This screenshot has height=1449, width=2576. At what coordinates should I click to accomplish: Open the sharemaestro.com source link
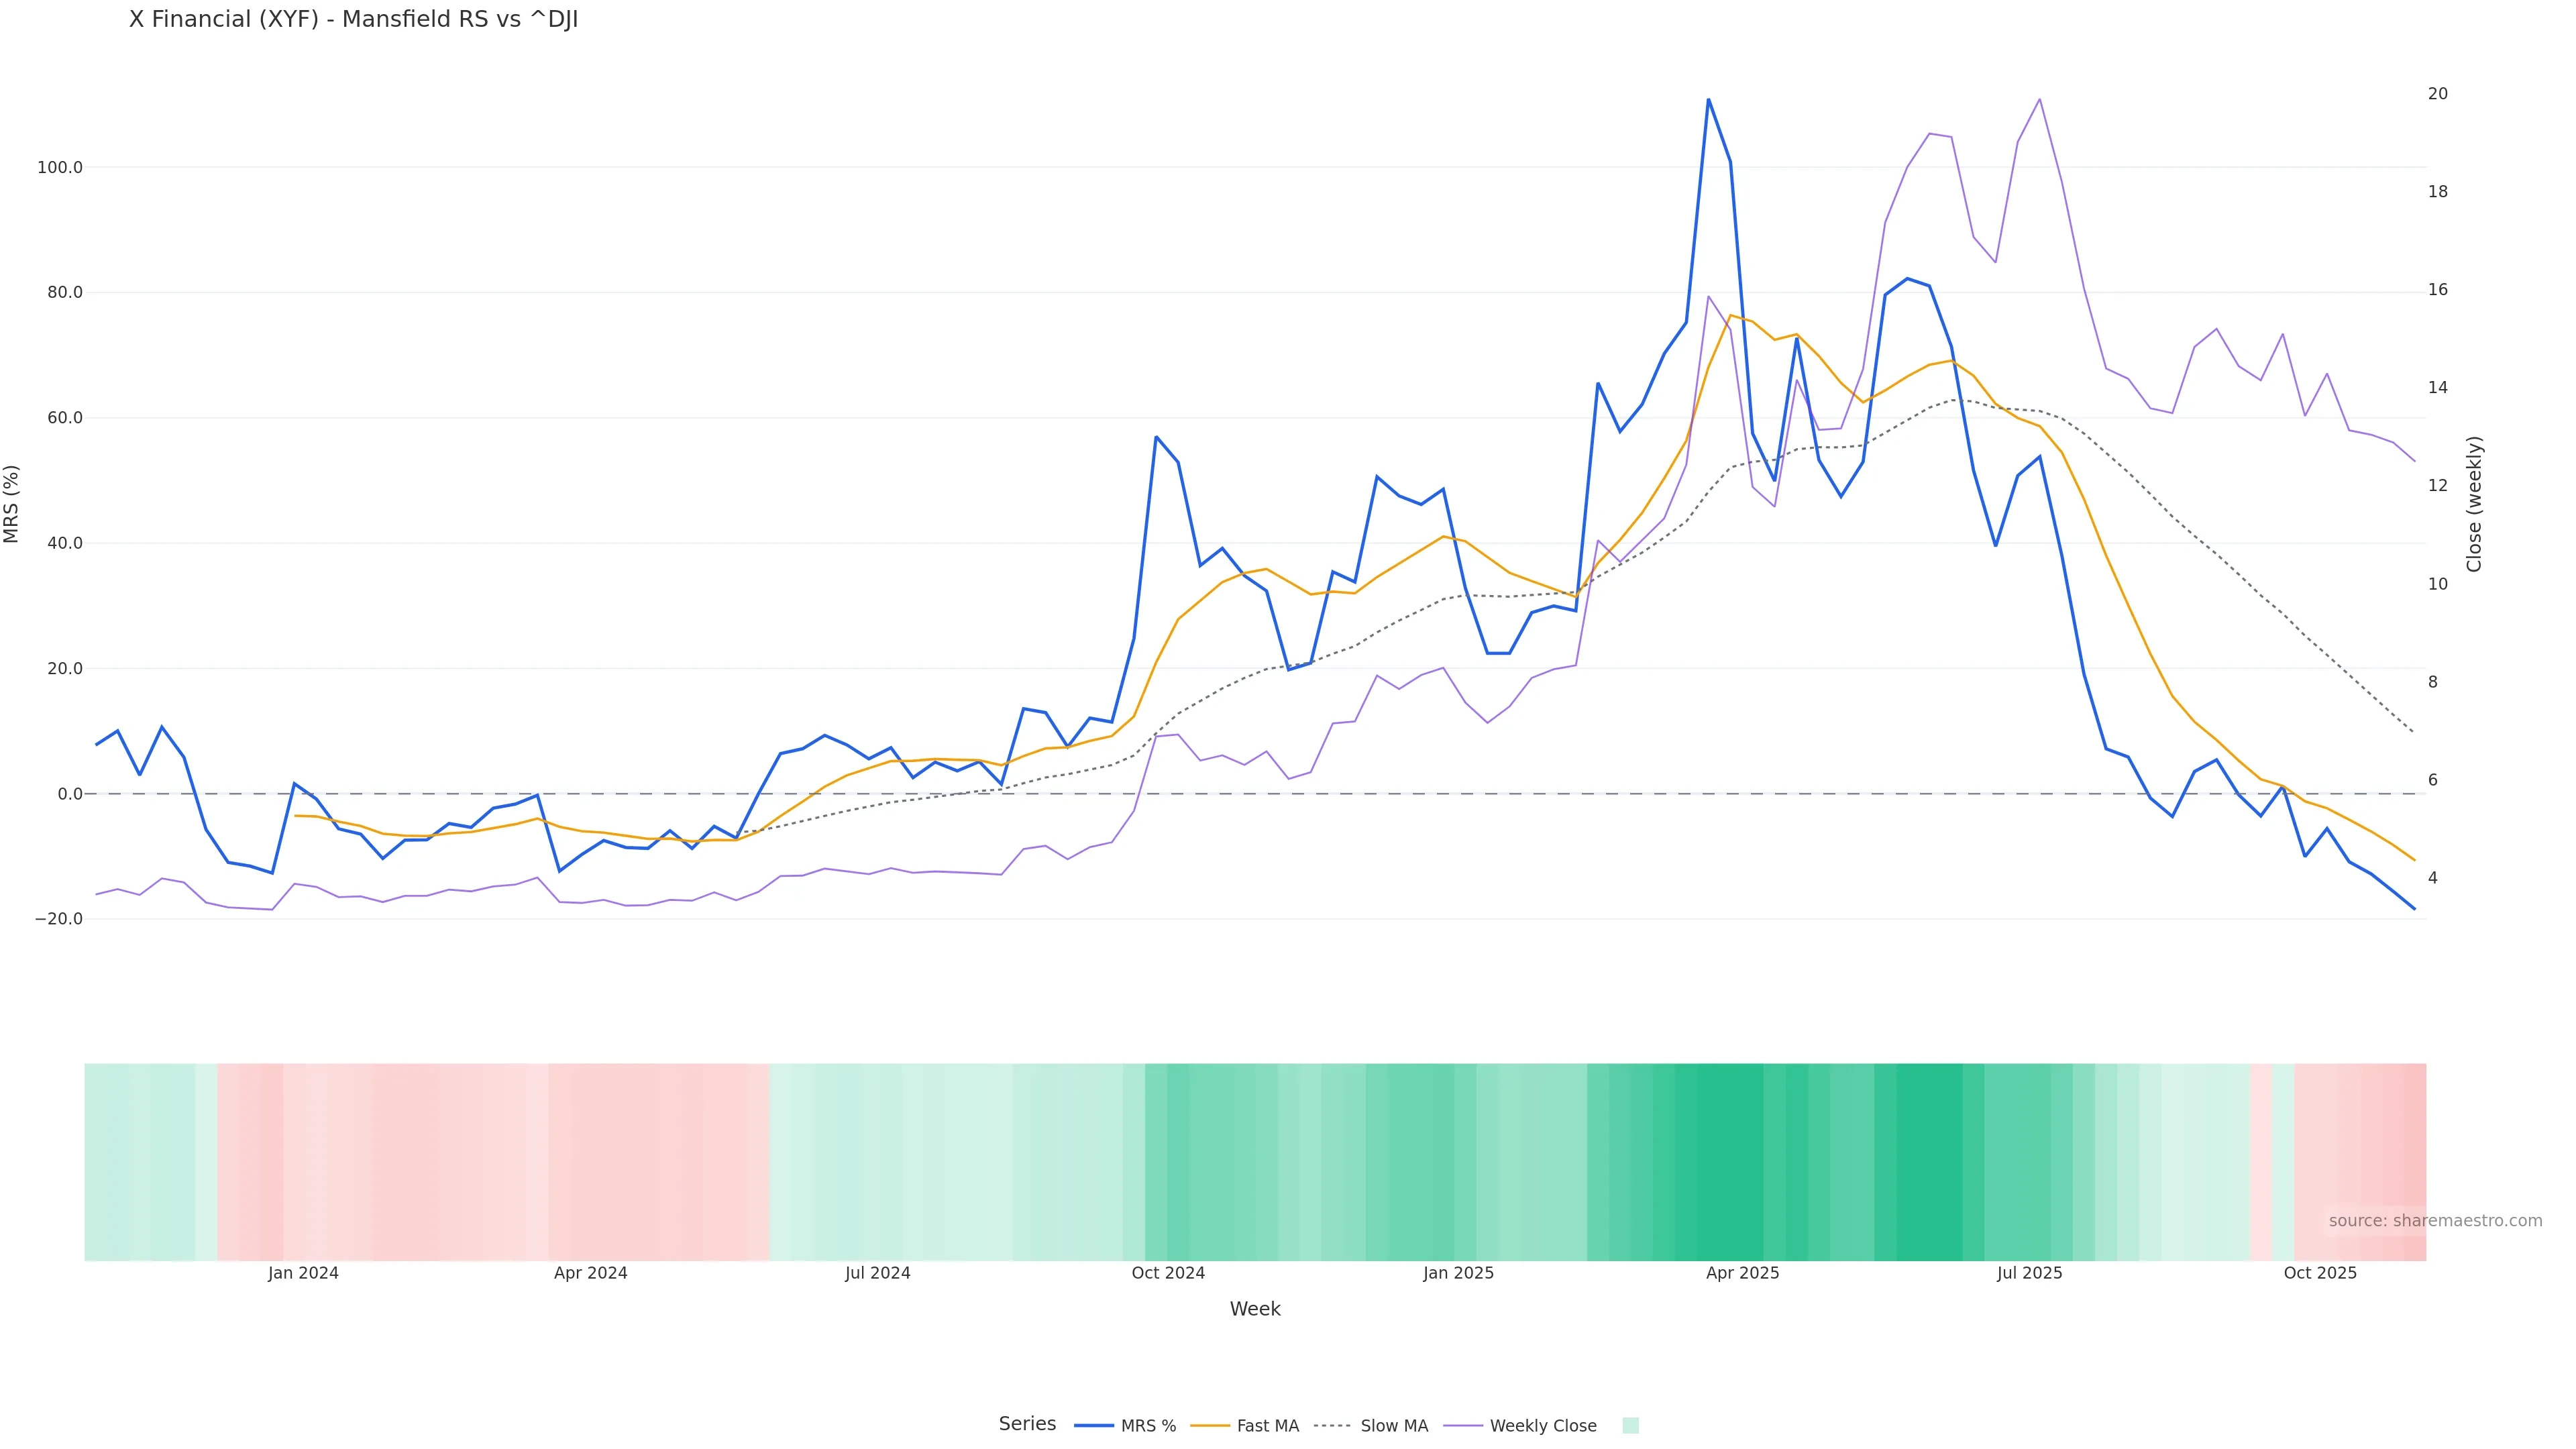[x=2434, y=1221]
